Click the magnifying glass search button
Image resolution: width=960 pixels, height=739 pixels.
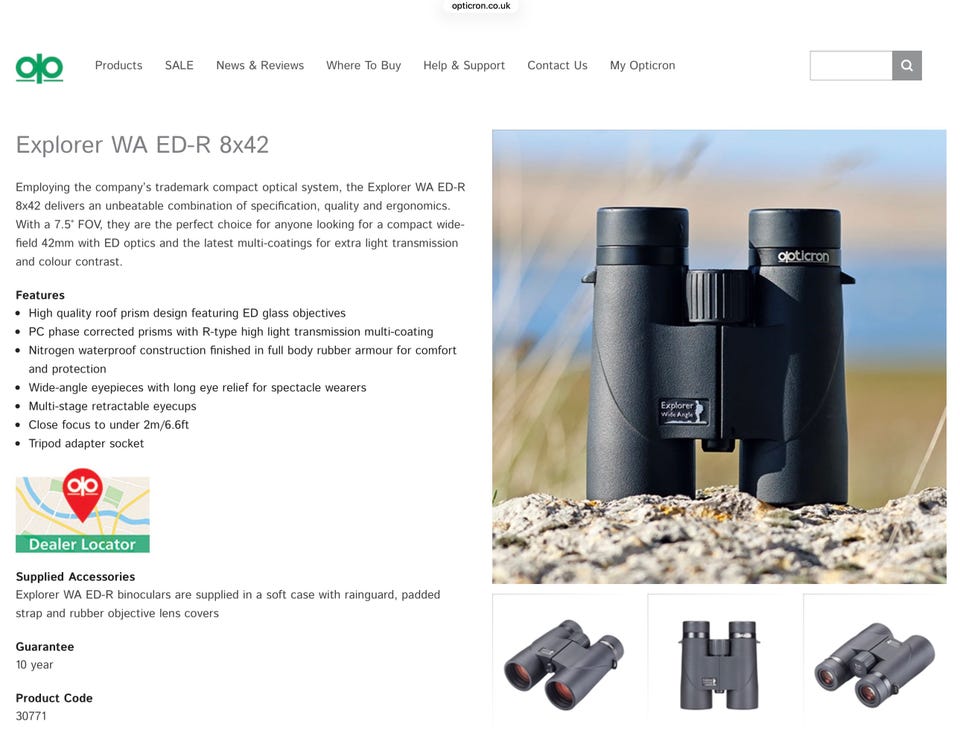coord(907,66)
